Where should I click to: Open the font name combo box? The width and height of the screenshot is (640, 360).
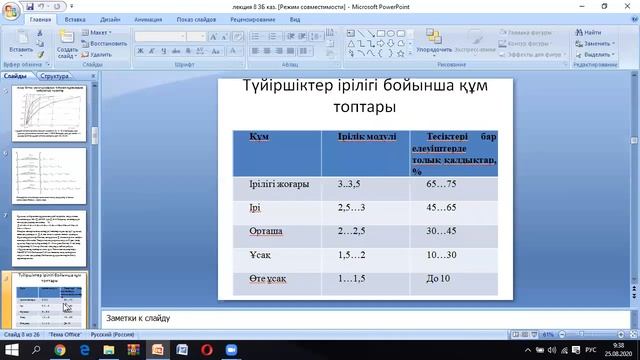tap(160, 37)
